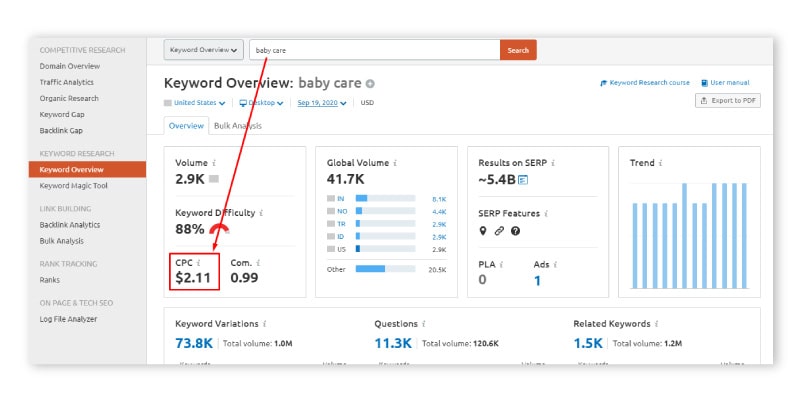The image size is (800, 401).
Task: Click the orange Search button
Action: click(518, 50)
